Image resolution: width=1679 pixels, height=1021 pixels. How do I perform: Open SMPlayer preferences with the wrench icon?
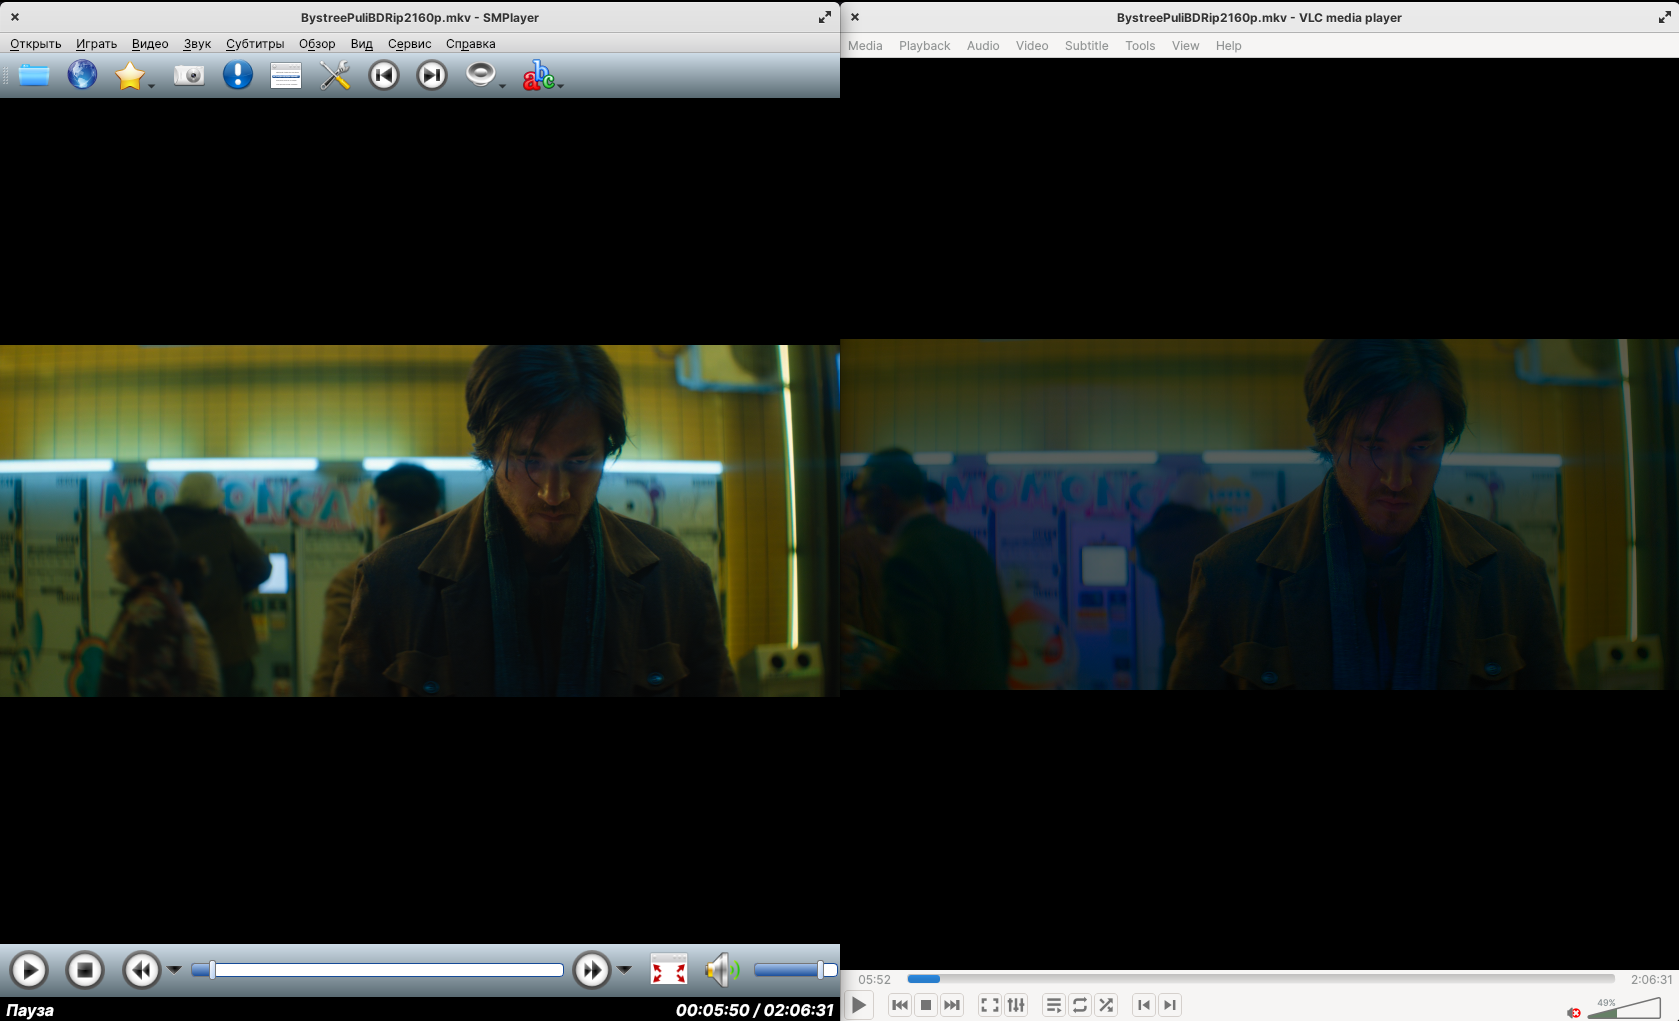(335, 75)
